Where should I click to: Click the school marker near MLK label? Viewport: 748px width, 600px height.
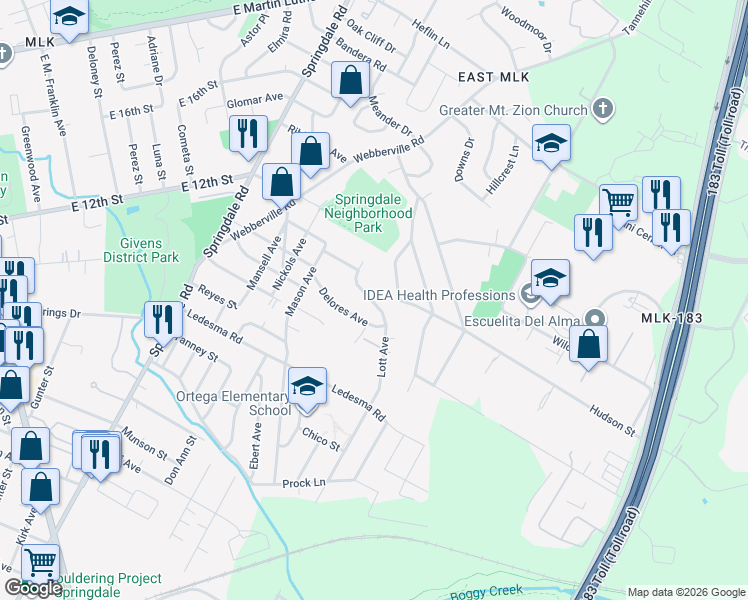pyautogui.click(x=69, y=18)
